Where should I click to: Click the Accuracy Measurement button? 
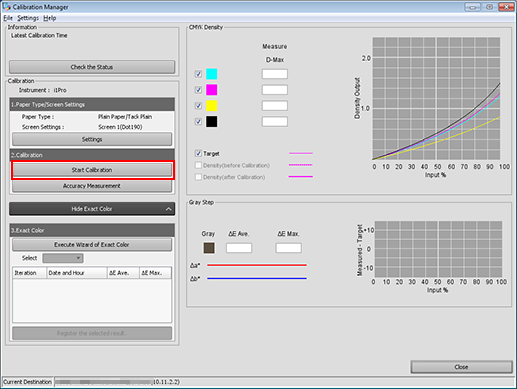[x=92, y=186]
